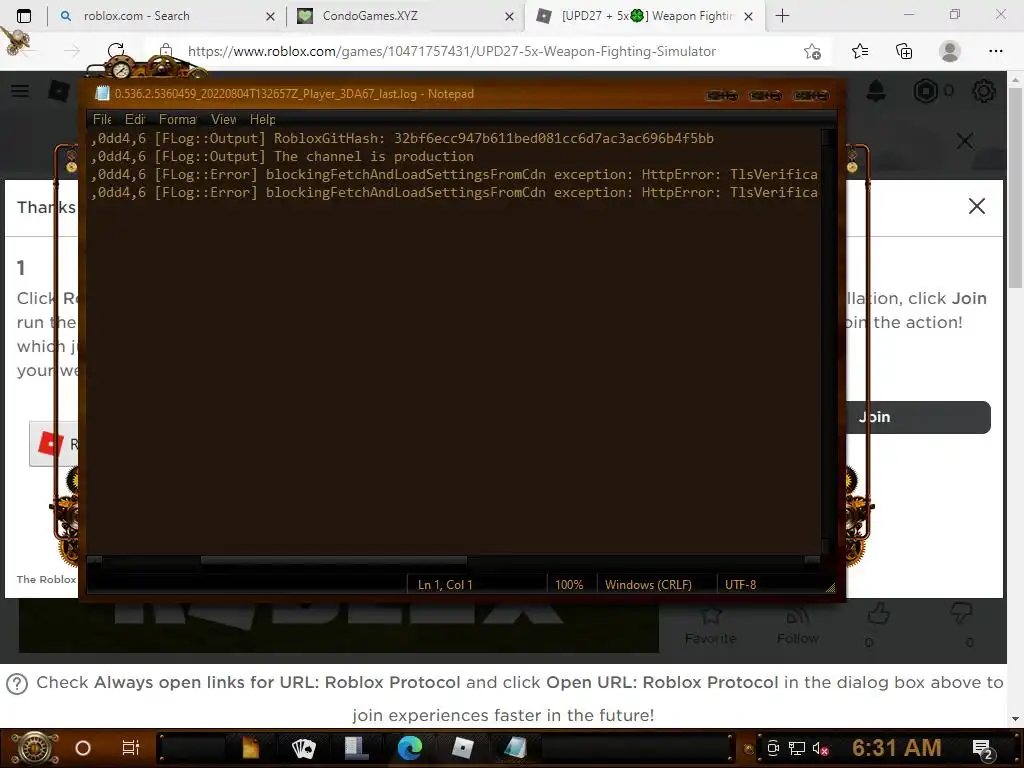Open Task View on taskbar
This screenshot has height=768, width=1024.
[131, 748]
